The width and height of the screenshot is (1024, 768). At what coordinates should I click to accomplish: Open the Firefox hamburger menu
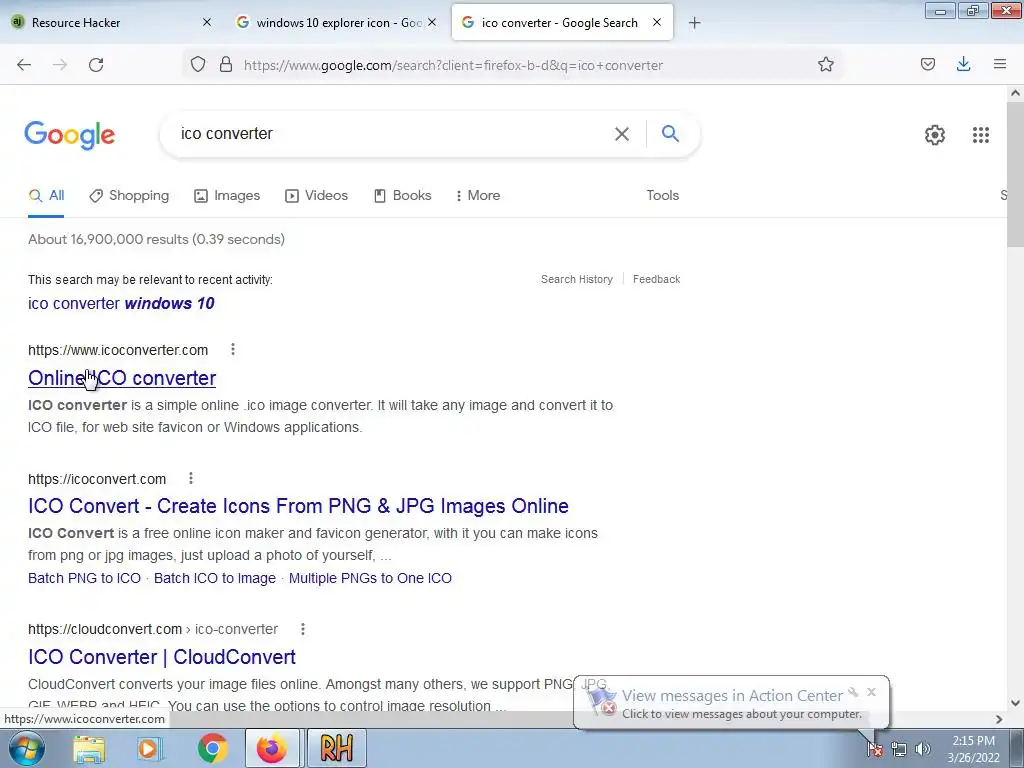[x=1000, y=64]
